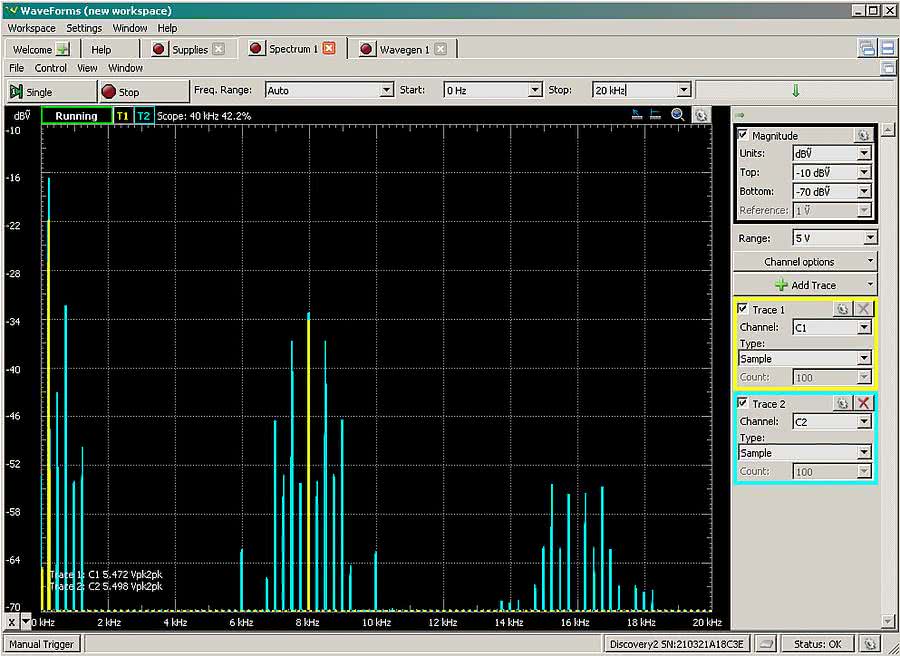Open Trace 2 settings gear icon
The height and width of the screenshot is (656, 900).
tap(842, 403)
